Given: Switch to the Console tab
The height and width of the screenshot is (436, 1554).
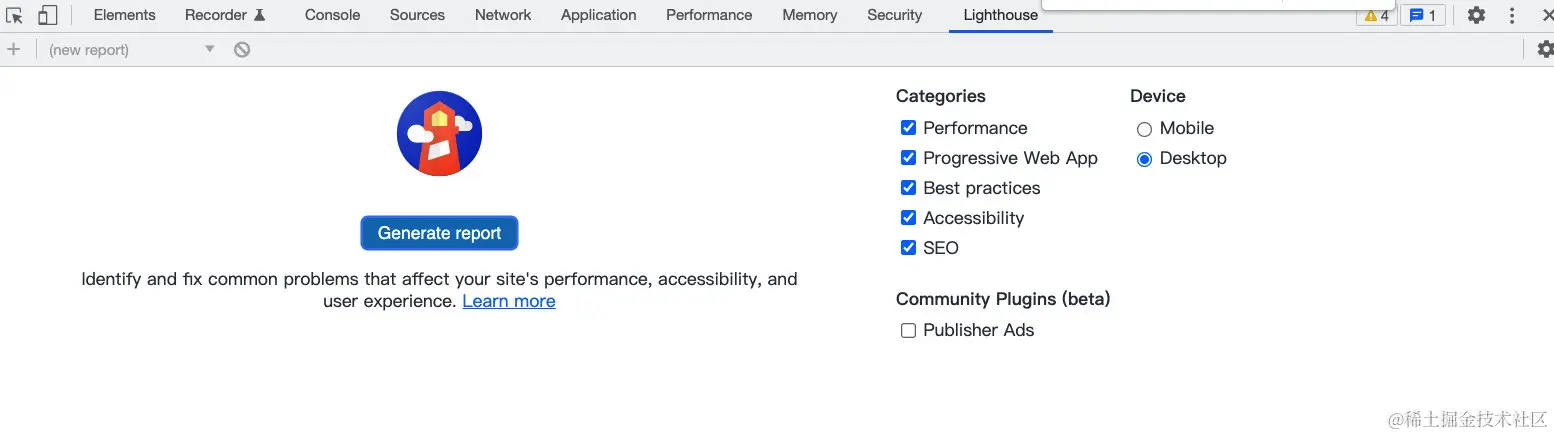Looking at the screenshot, I should coord(332,15).
